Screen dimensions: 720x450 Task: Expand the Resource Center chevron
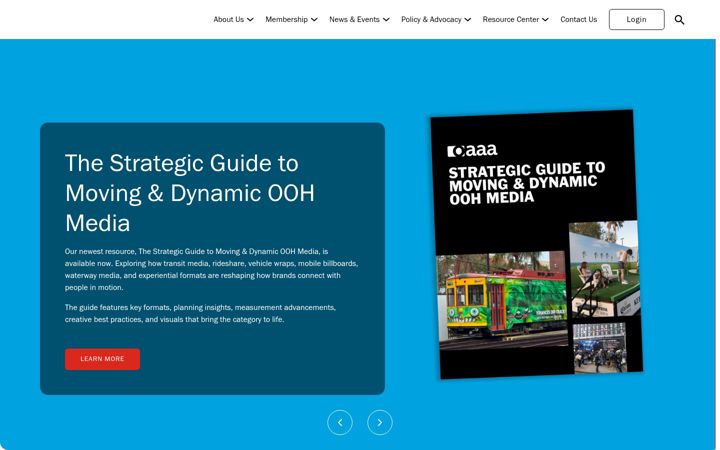click(x=545, y=20)
